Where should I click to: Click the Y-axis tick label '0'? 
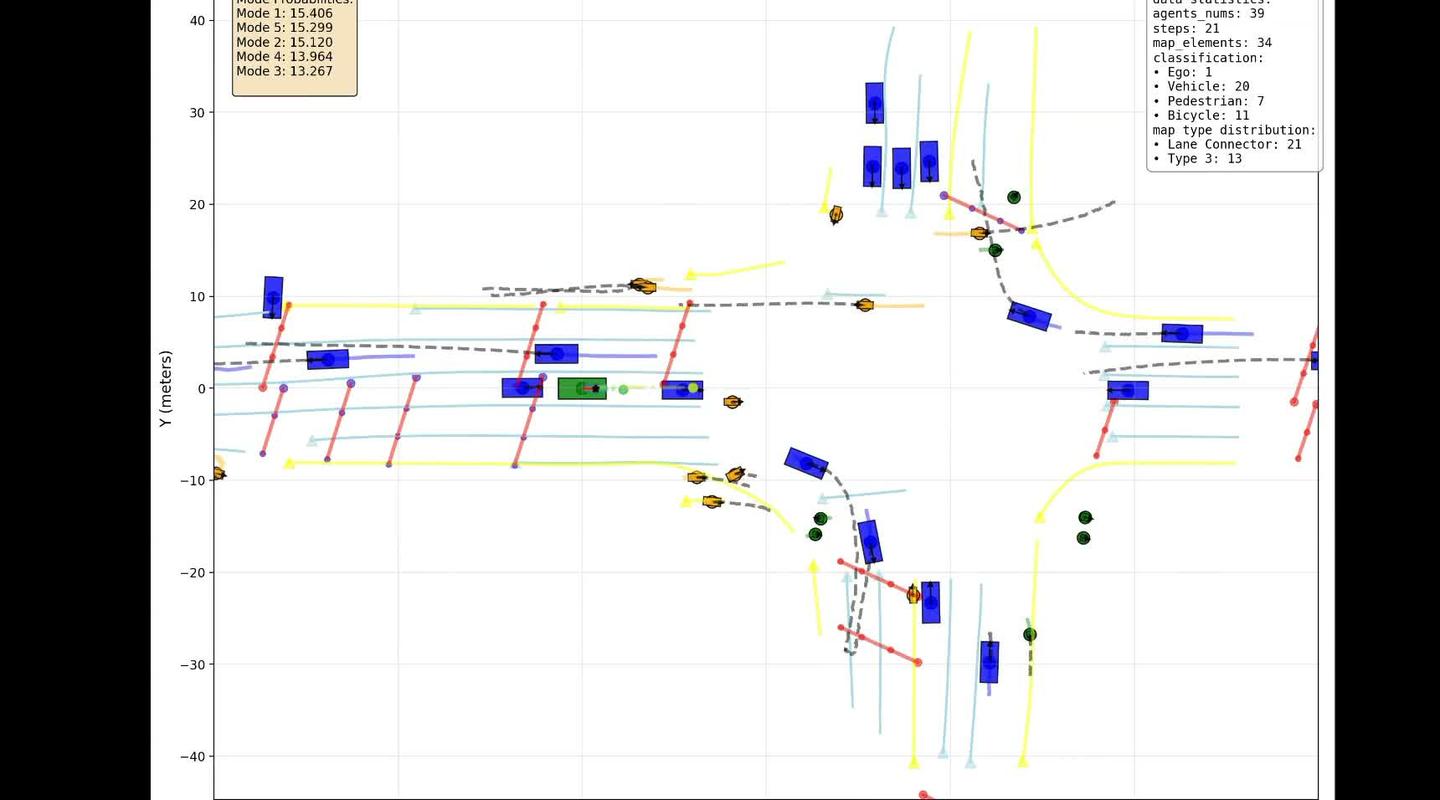(x=201, y=389)
